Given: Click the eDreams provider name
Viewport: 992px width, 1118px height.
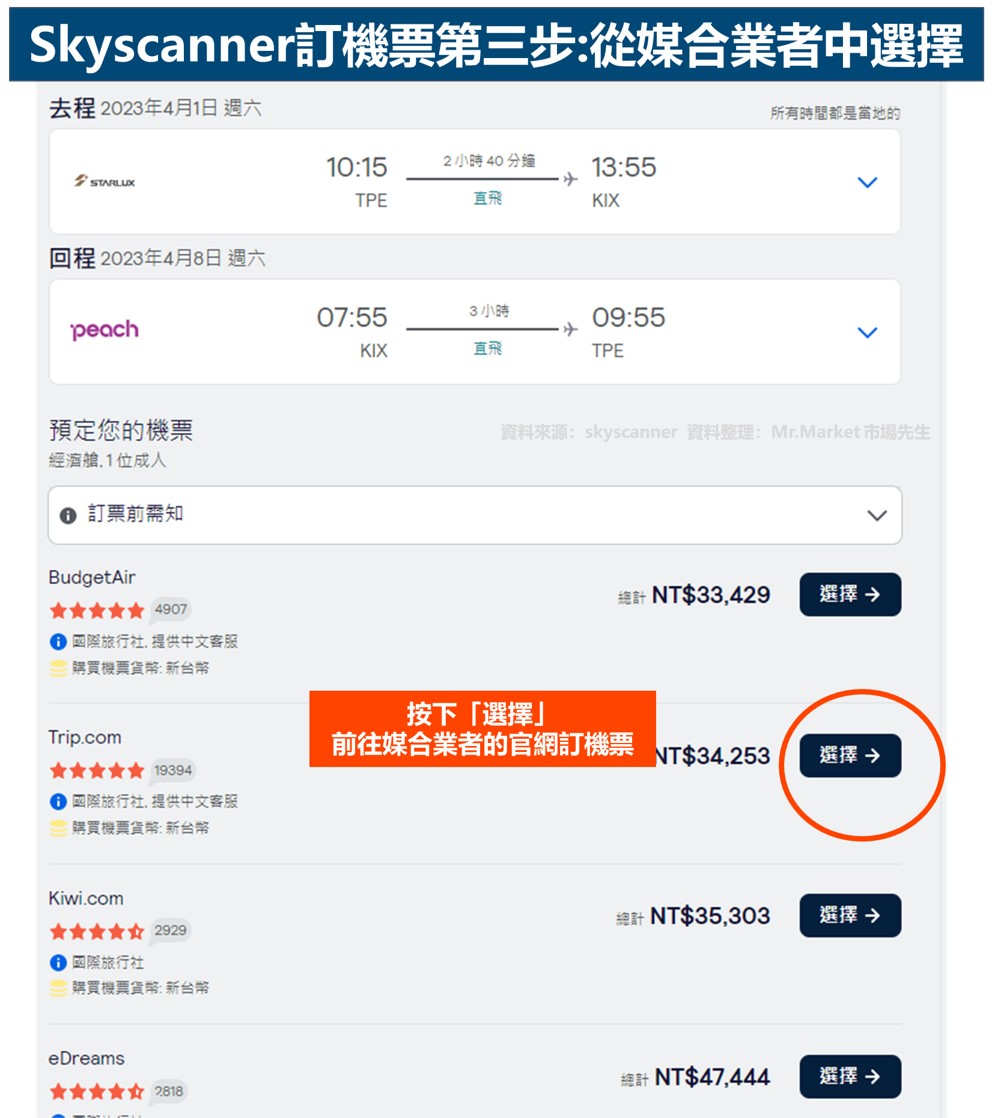Looking at the screenshot, I should (86, 1059).
